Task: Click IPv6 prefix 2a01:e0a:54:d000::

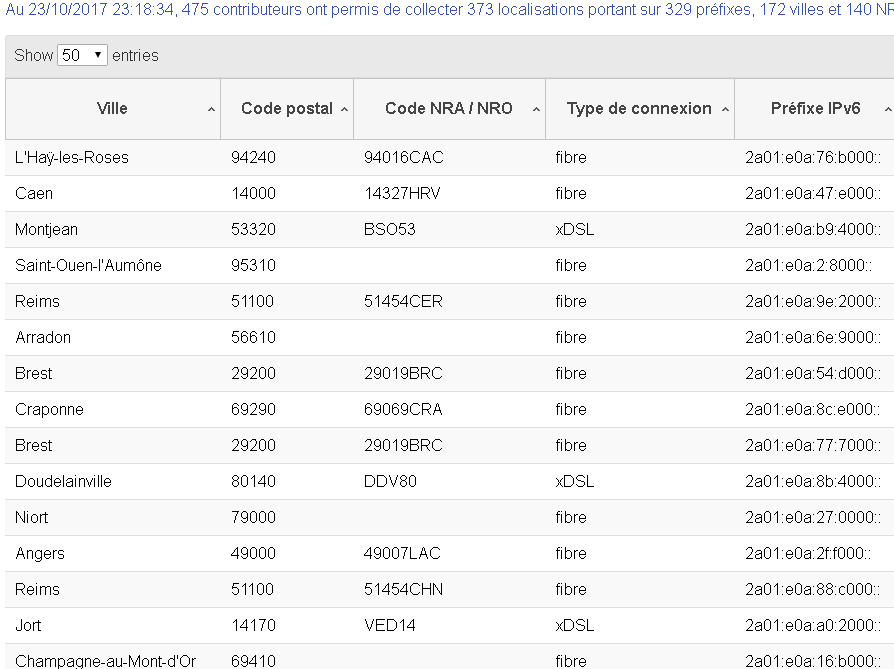Action: click(x=813, y=373)
